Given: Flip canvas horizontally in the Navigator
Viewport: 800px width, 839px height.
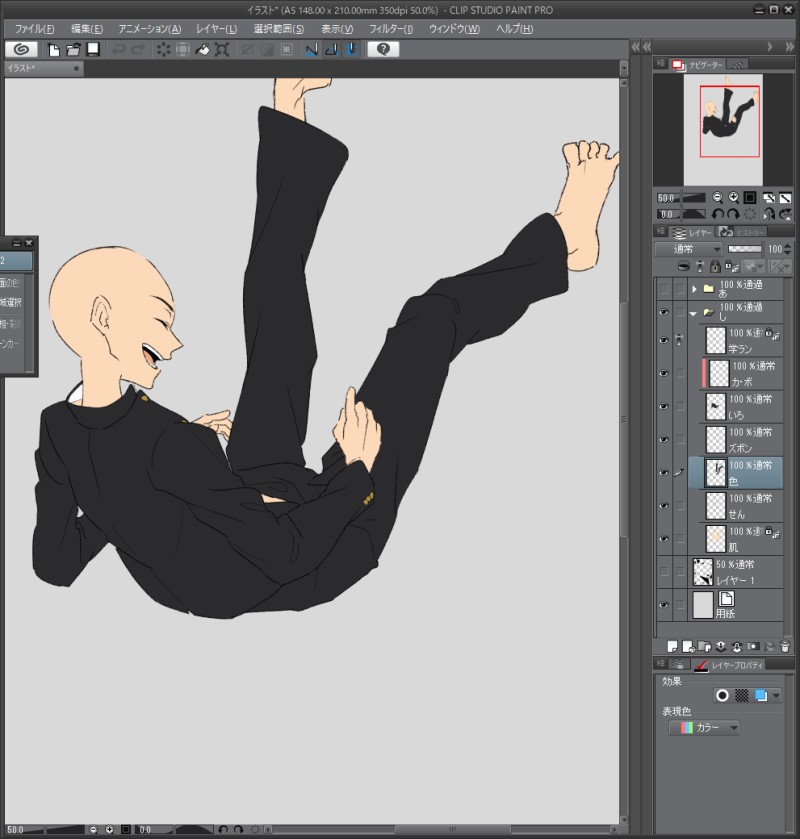Looking at the screenshot, I should point(768,214).
